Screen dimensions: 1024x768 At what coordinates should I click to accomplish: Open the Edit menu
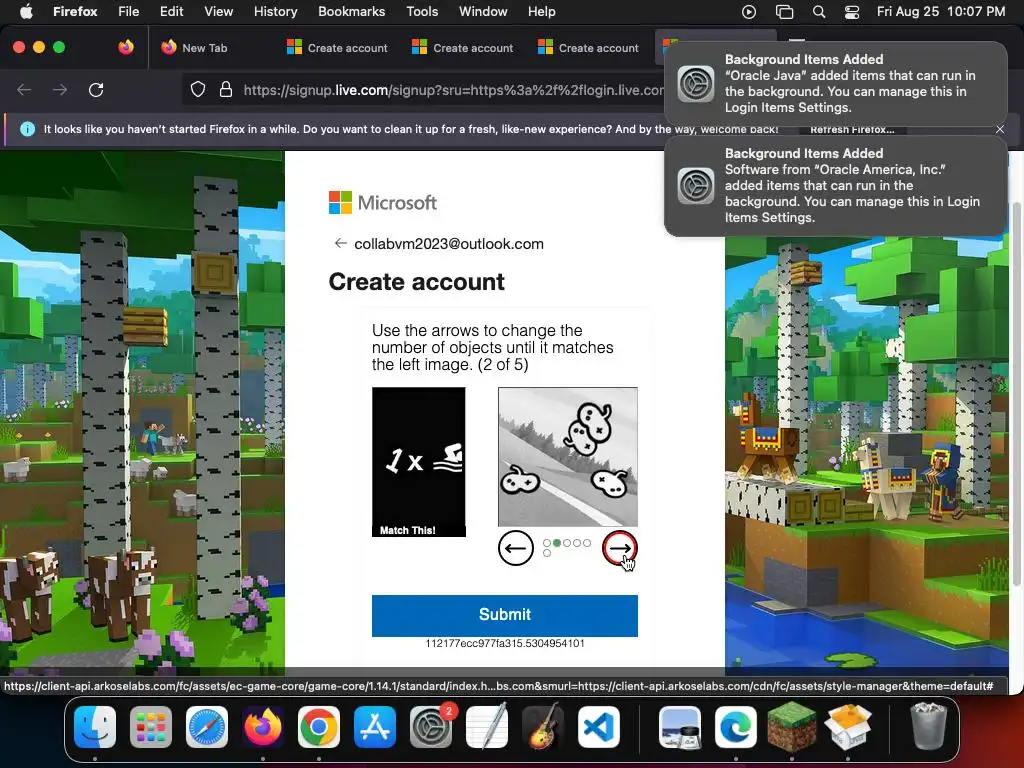tap(172, 12)
